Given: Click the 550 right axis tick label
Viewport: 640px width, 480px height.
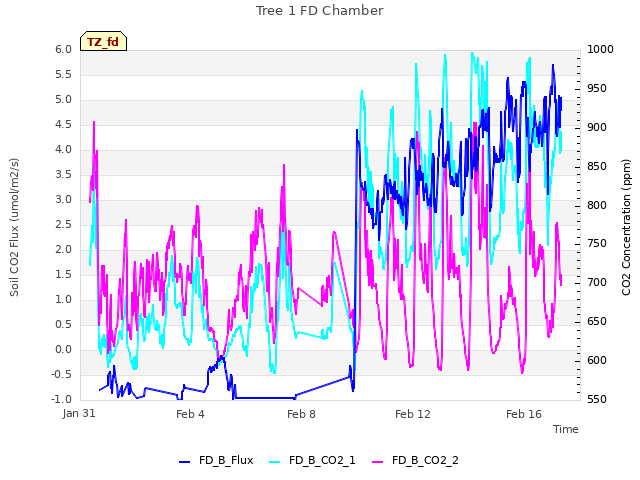Looking at the screenshot, I should [597, 399].
